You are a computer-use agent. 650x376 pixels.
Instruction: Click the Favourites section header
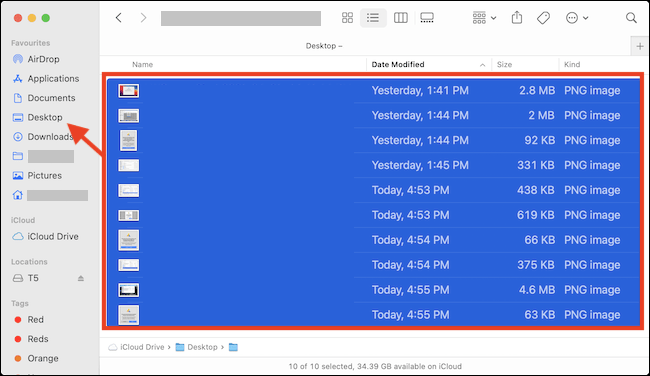[x=30, y=43]
